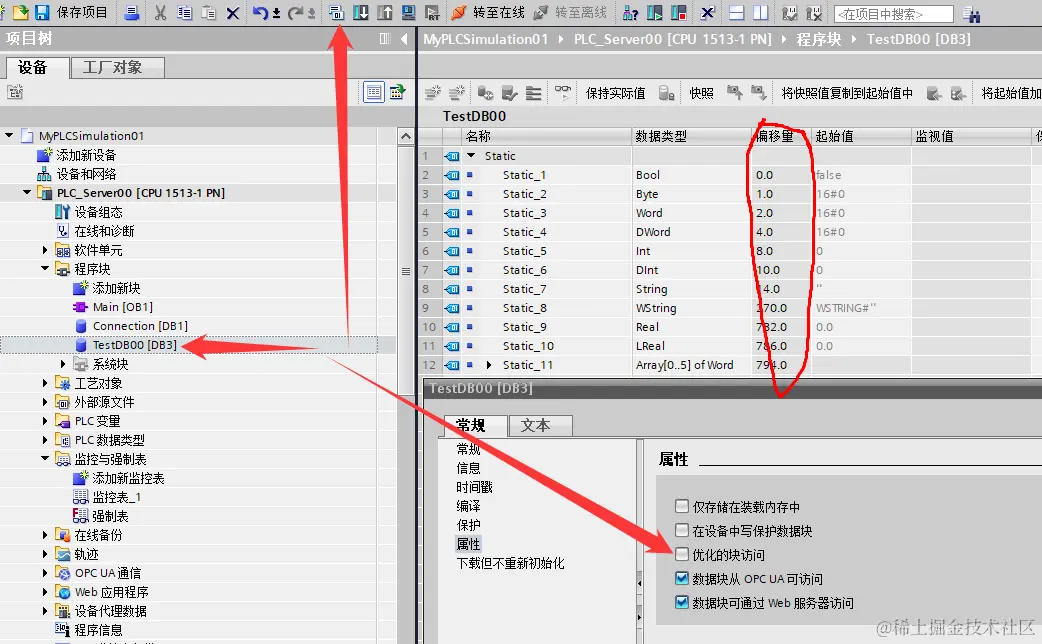Click the Undo arrow icon
Screen dimensions: 1042x644
pos(260,12)
